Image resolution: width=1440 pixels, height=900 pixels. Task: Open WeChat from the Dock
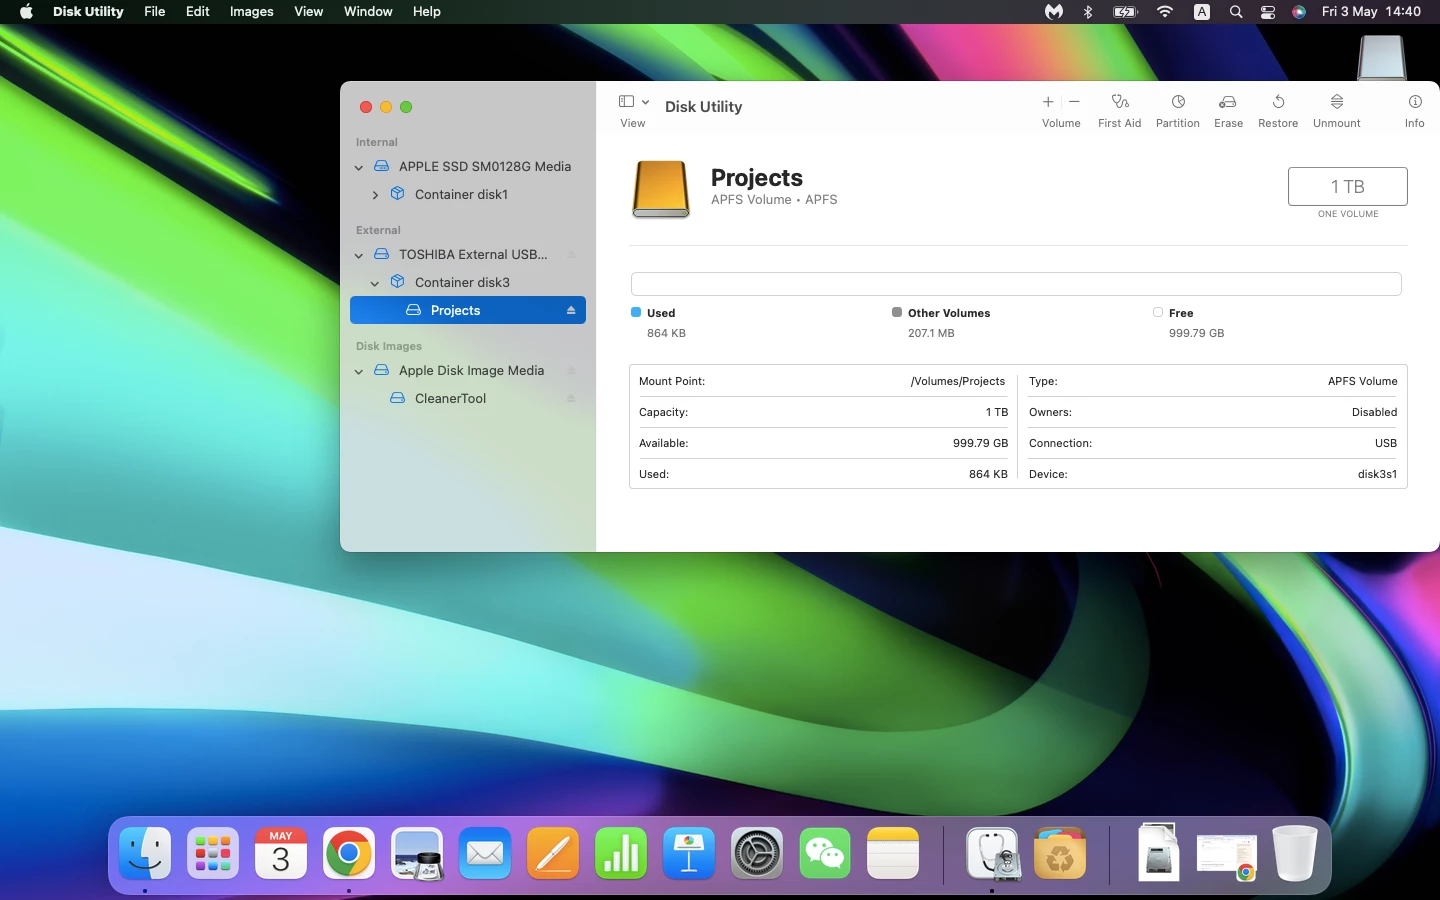[825, 854]
